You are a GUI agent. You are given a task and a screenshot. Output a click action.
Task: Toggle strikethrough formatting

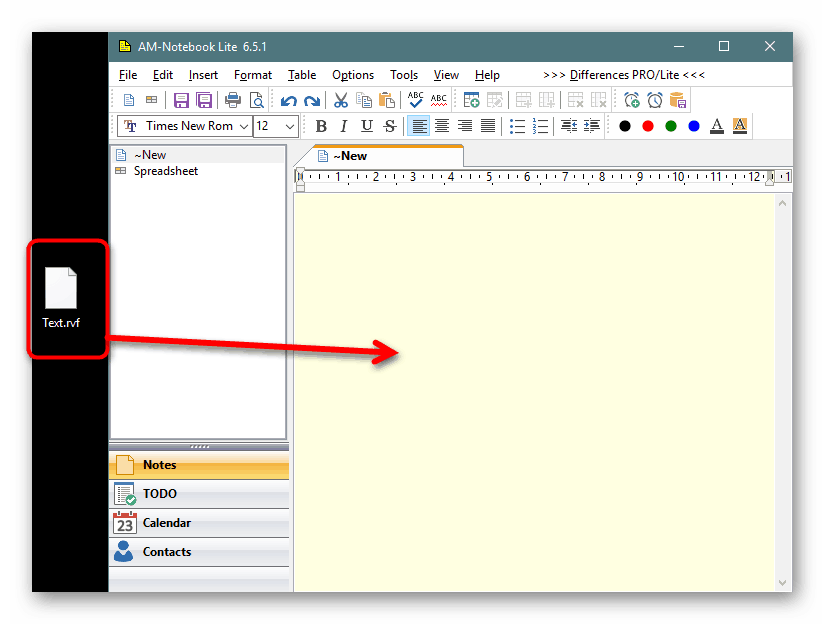pyautogui.click(x=390, y=126)
